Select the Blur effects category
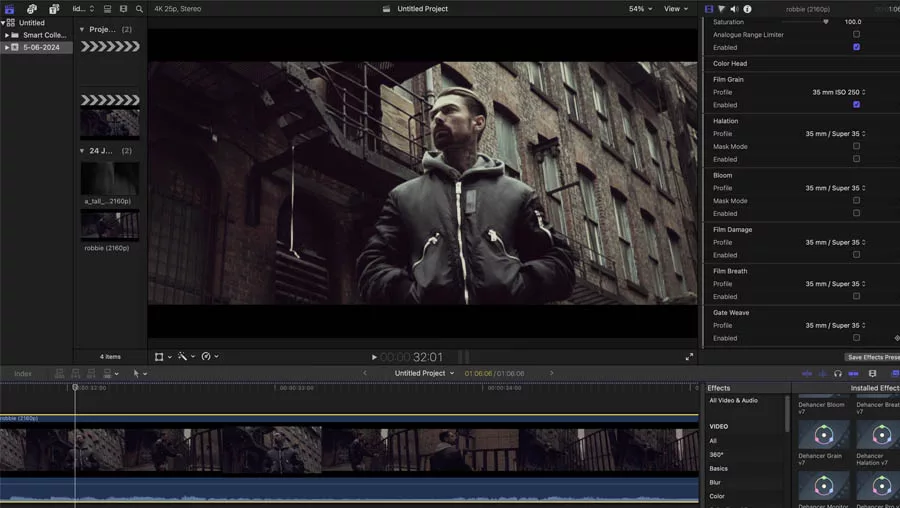The height and width of the screenshot is (508, 900). click(715, 482)
